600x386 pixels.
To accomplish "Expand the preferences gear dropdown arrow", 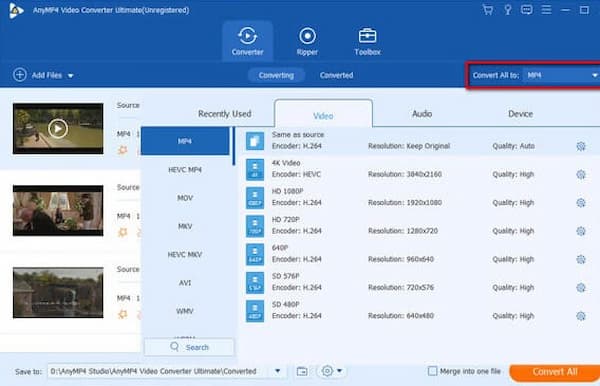I will pos(339,371).
